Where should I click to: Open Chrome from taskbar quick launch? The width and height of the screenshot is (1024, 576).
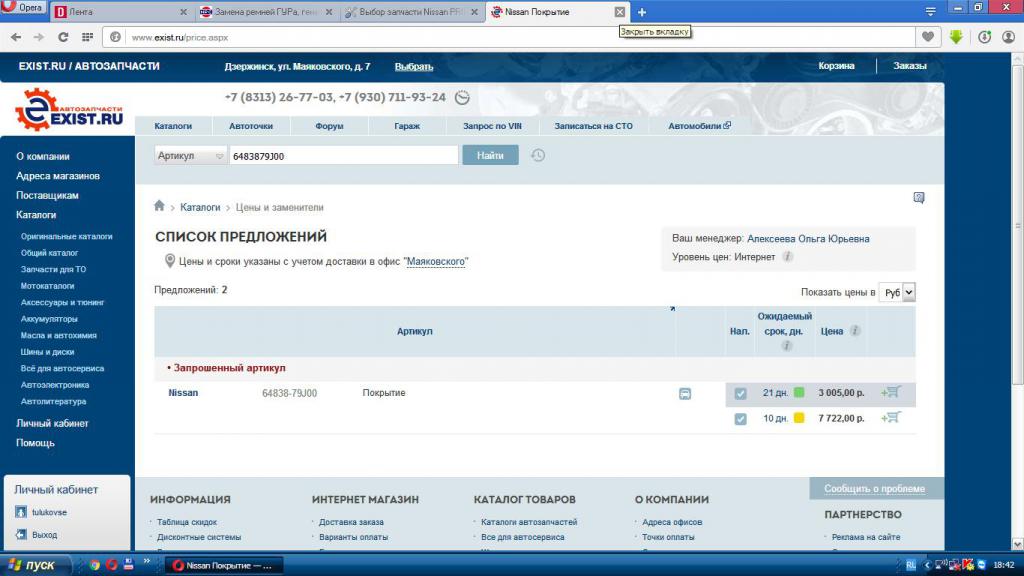(x=95, y=565)
